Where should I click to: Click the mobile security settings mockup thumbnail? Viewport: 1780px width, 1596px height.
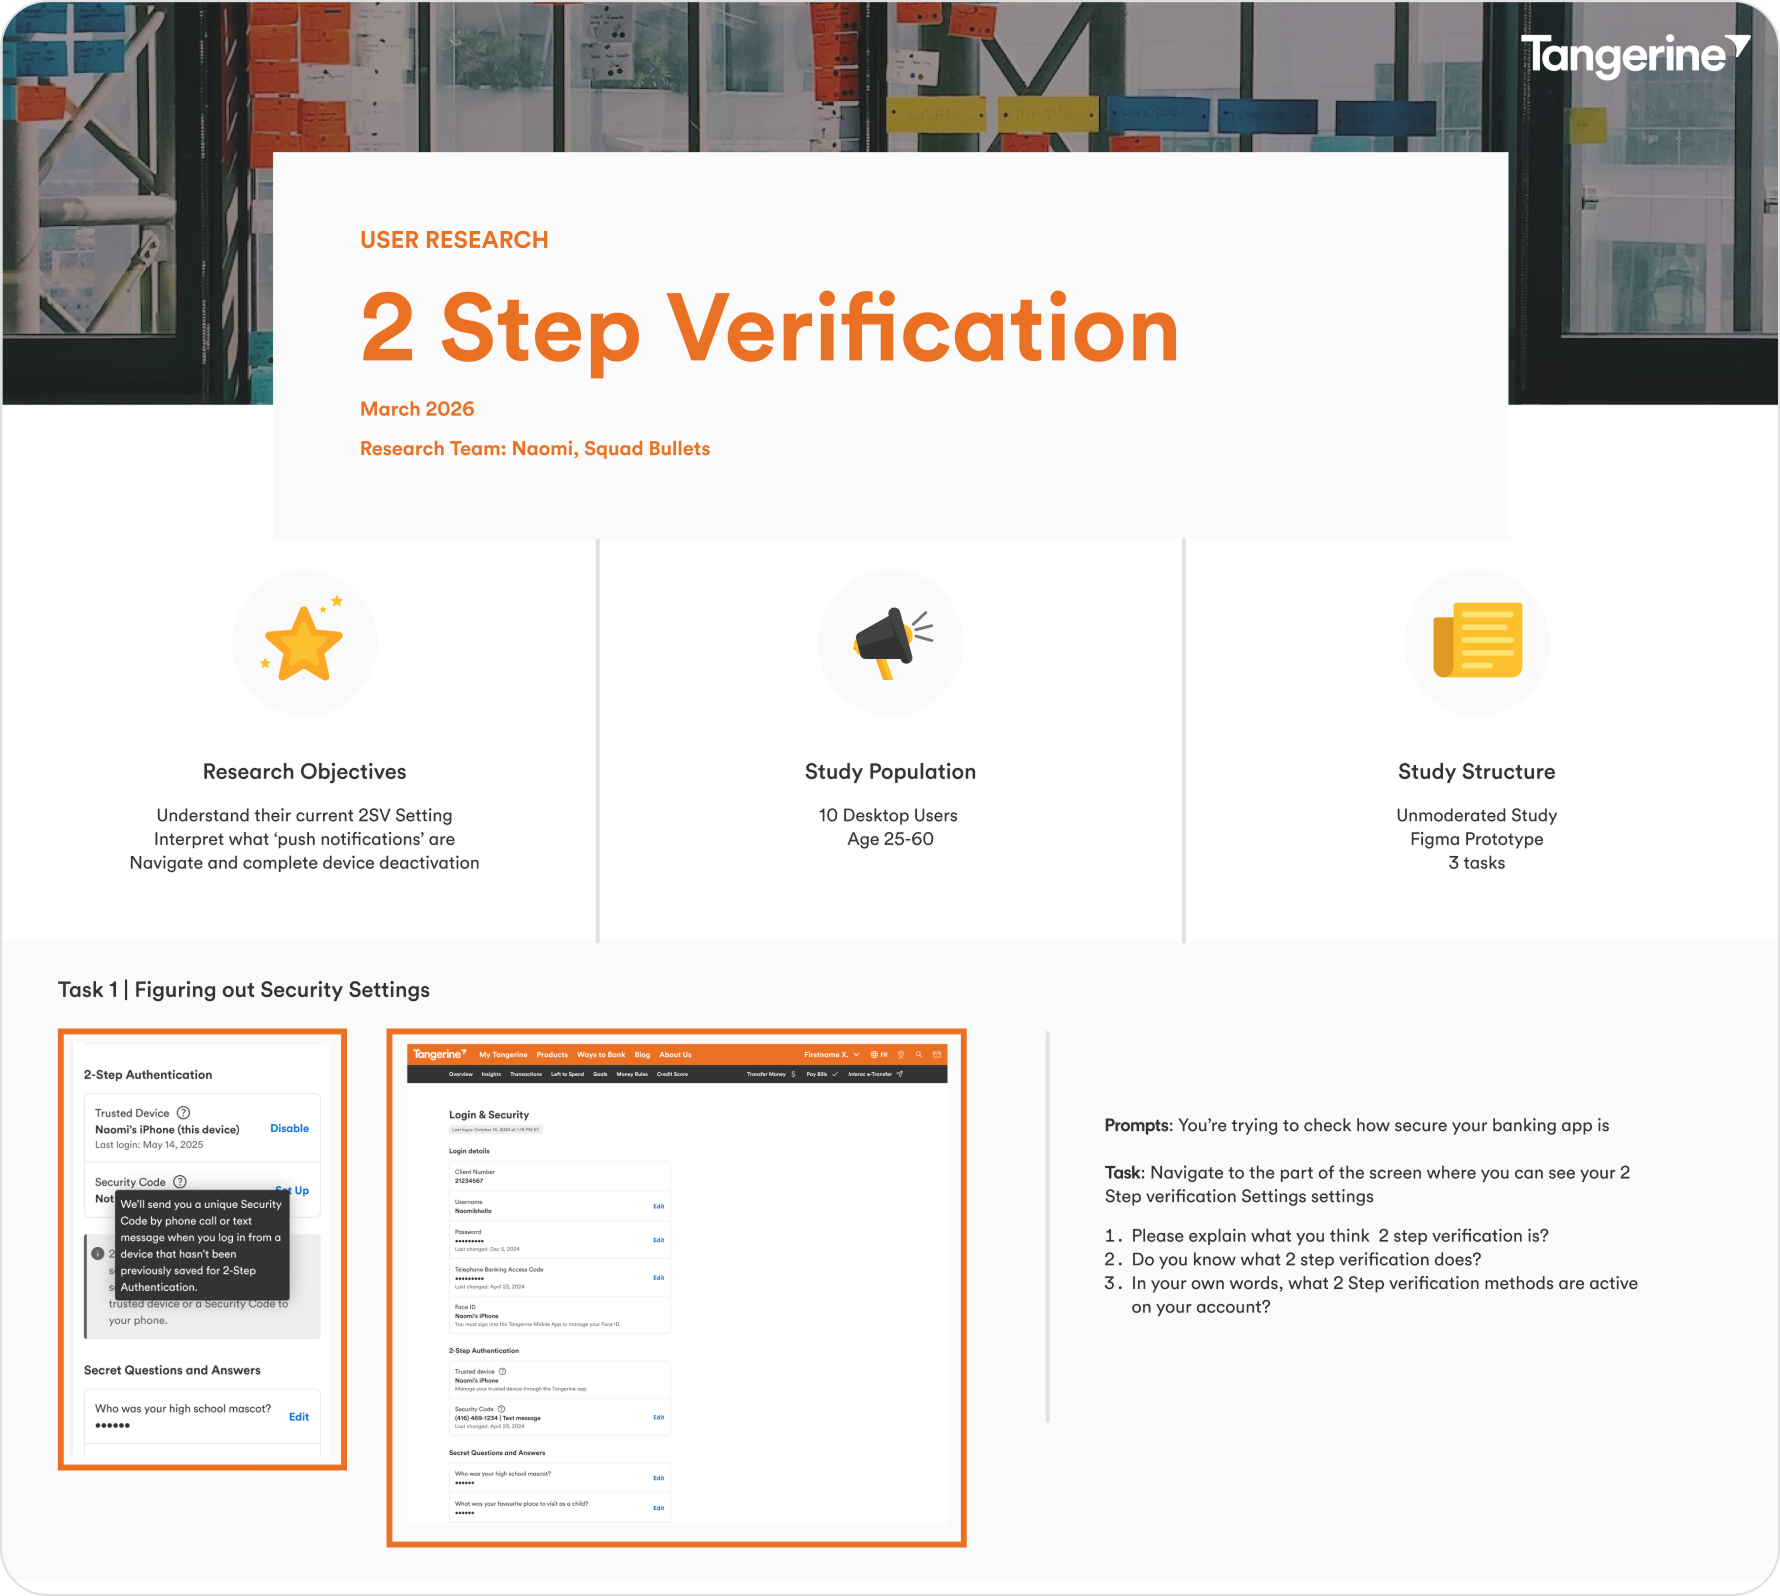tap(202, 1249)
